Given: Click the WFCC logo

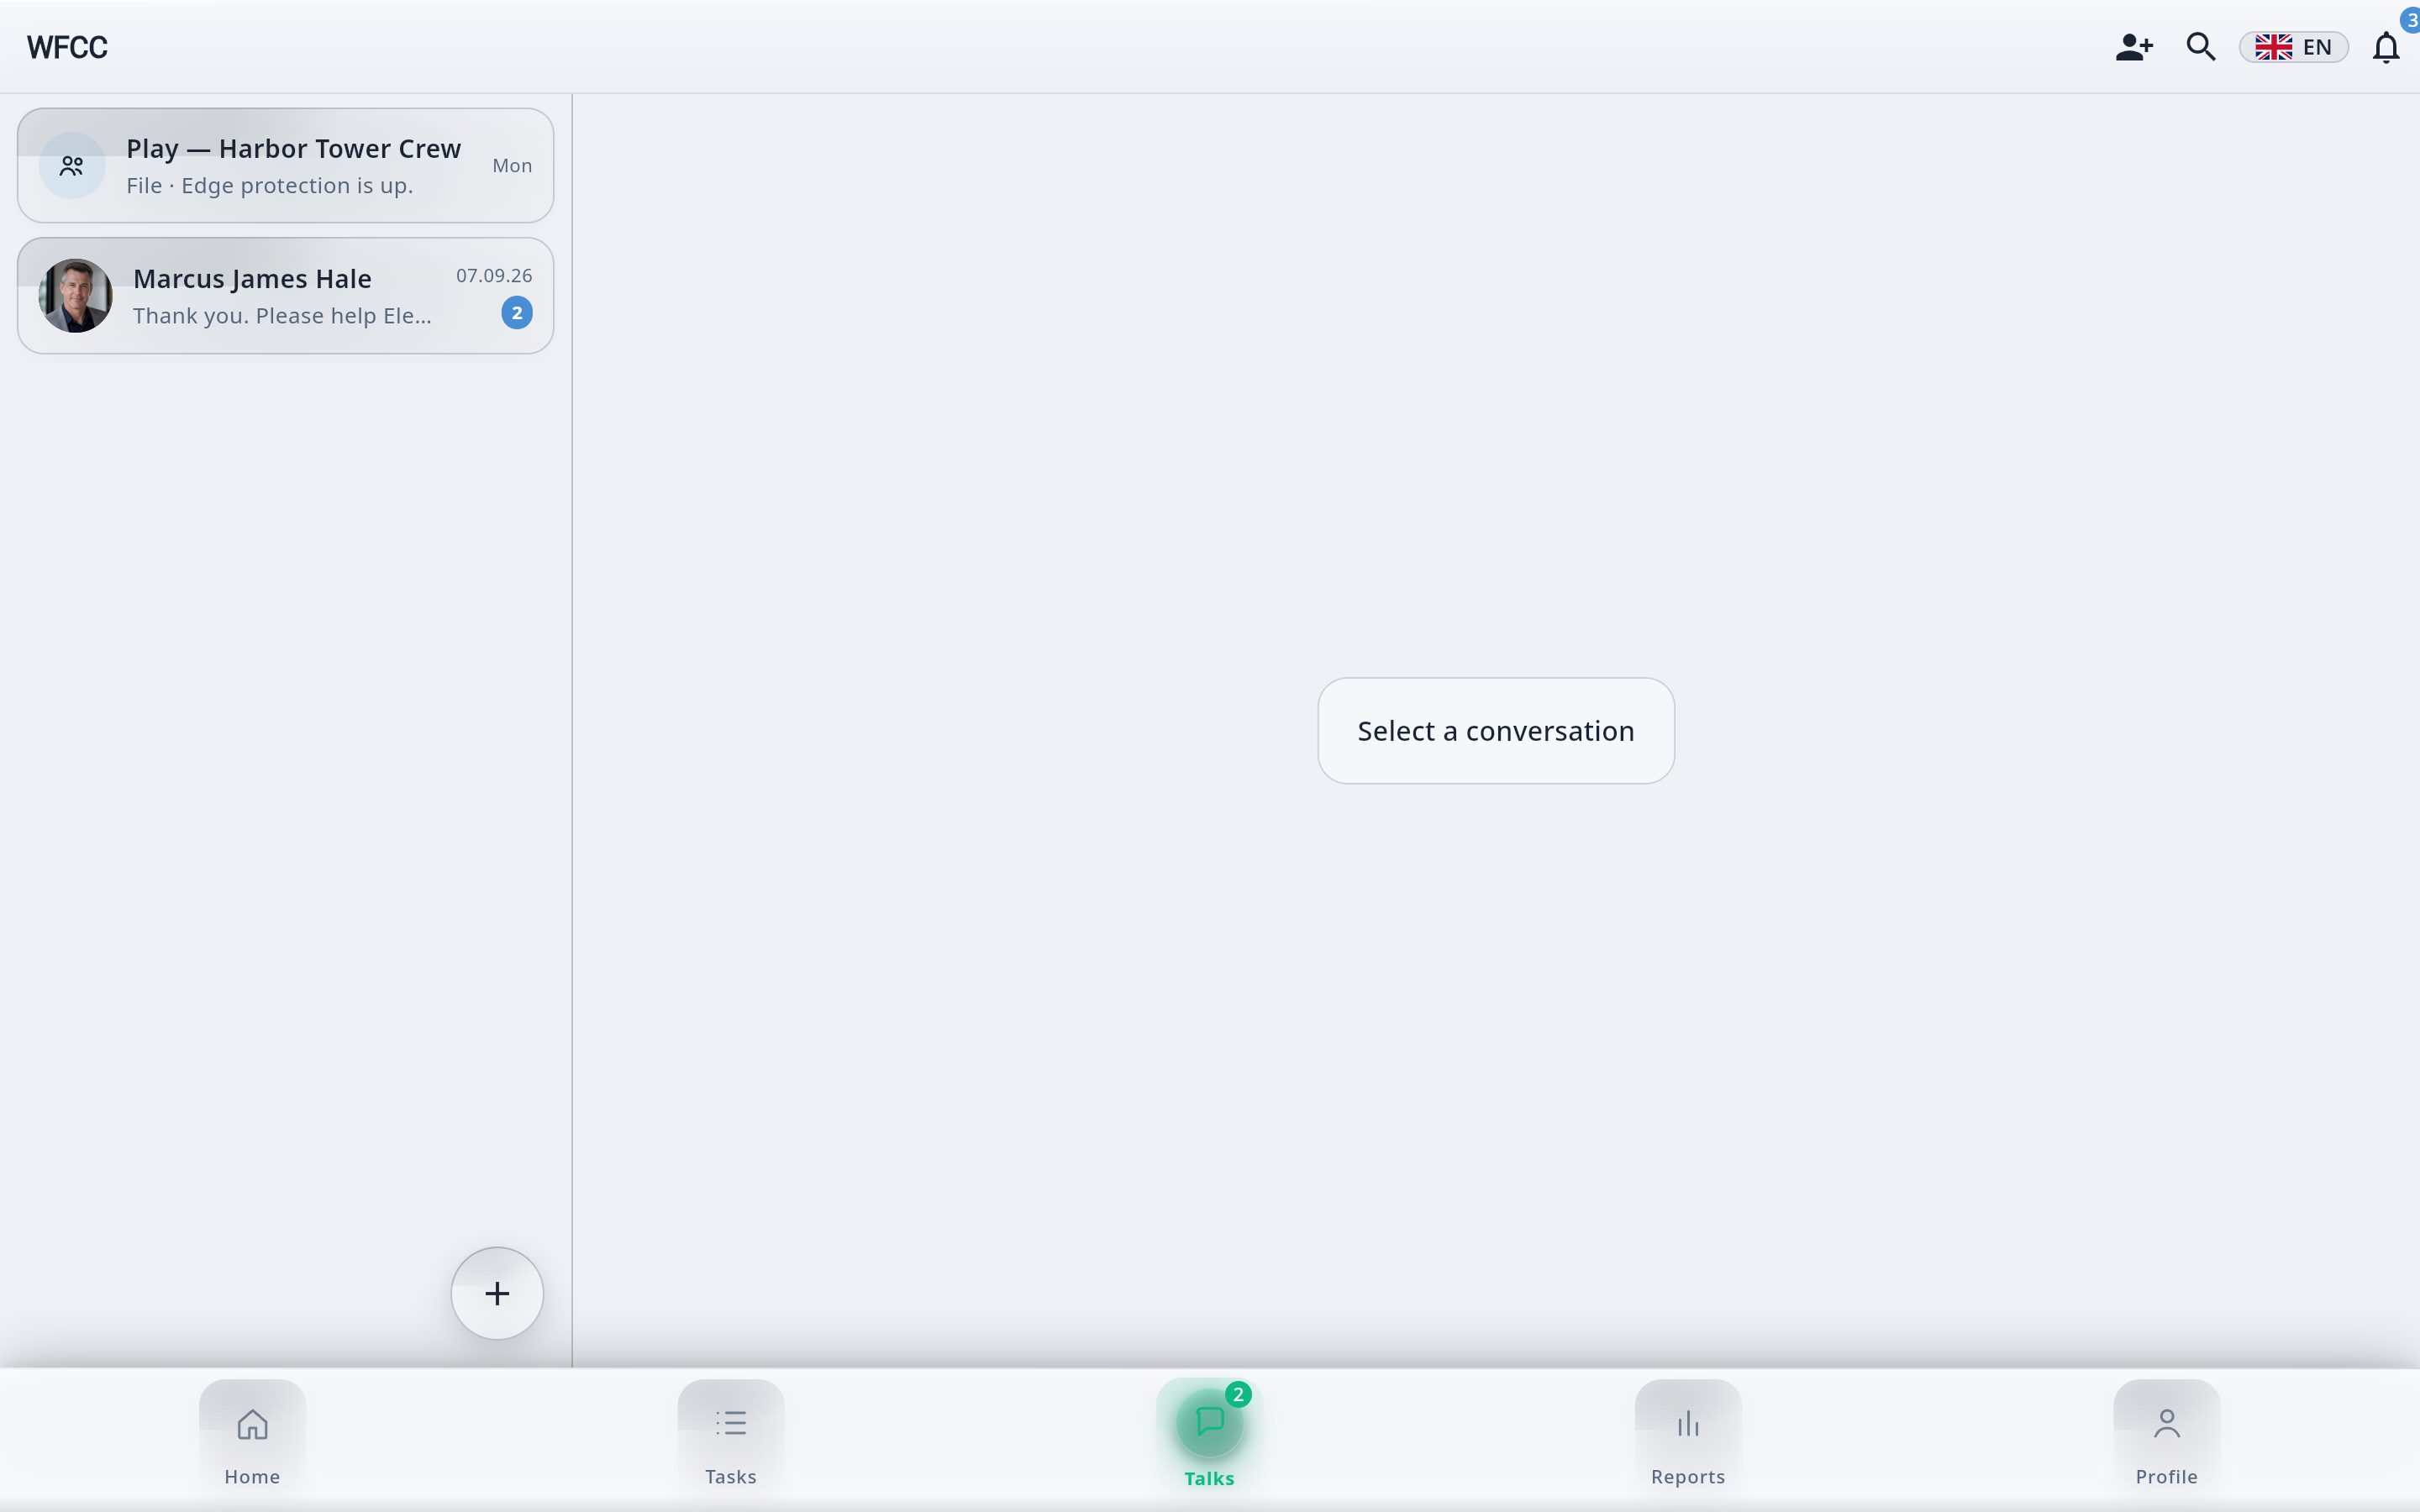Looking at the screenshot, I should click(x=67, y=47).
